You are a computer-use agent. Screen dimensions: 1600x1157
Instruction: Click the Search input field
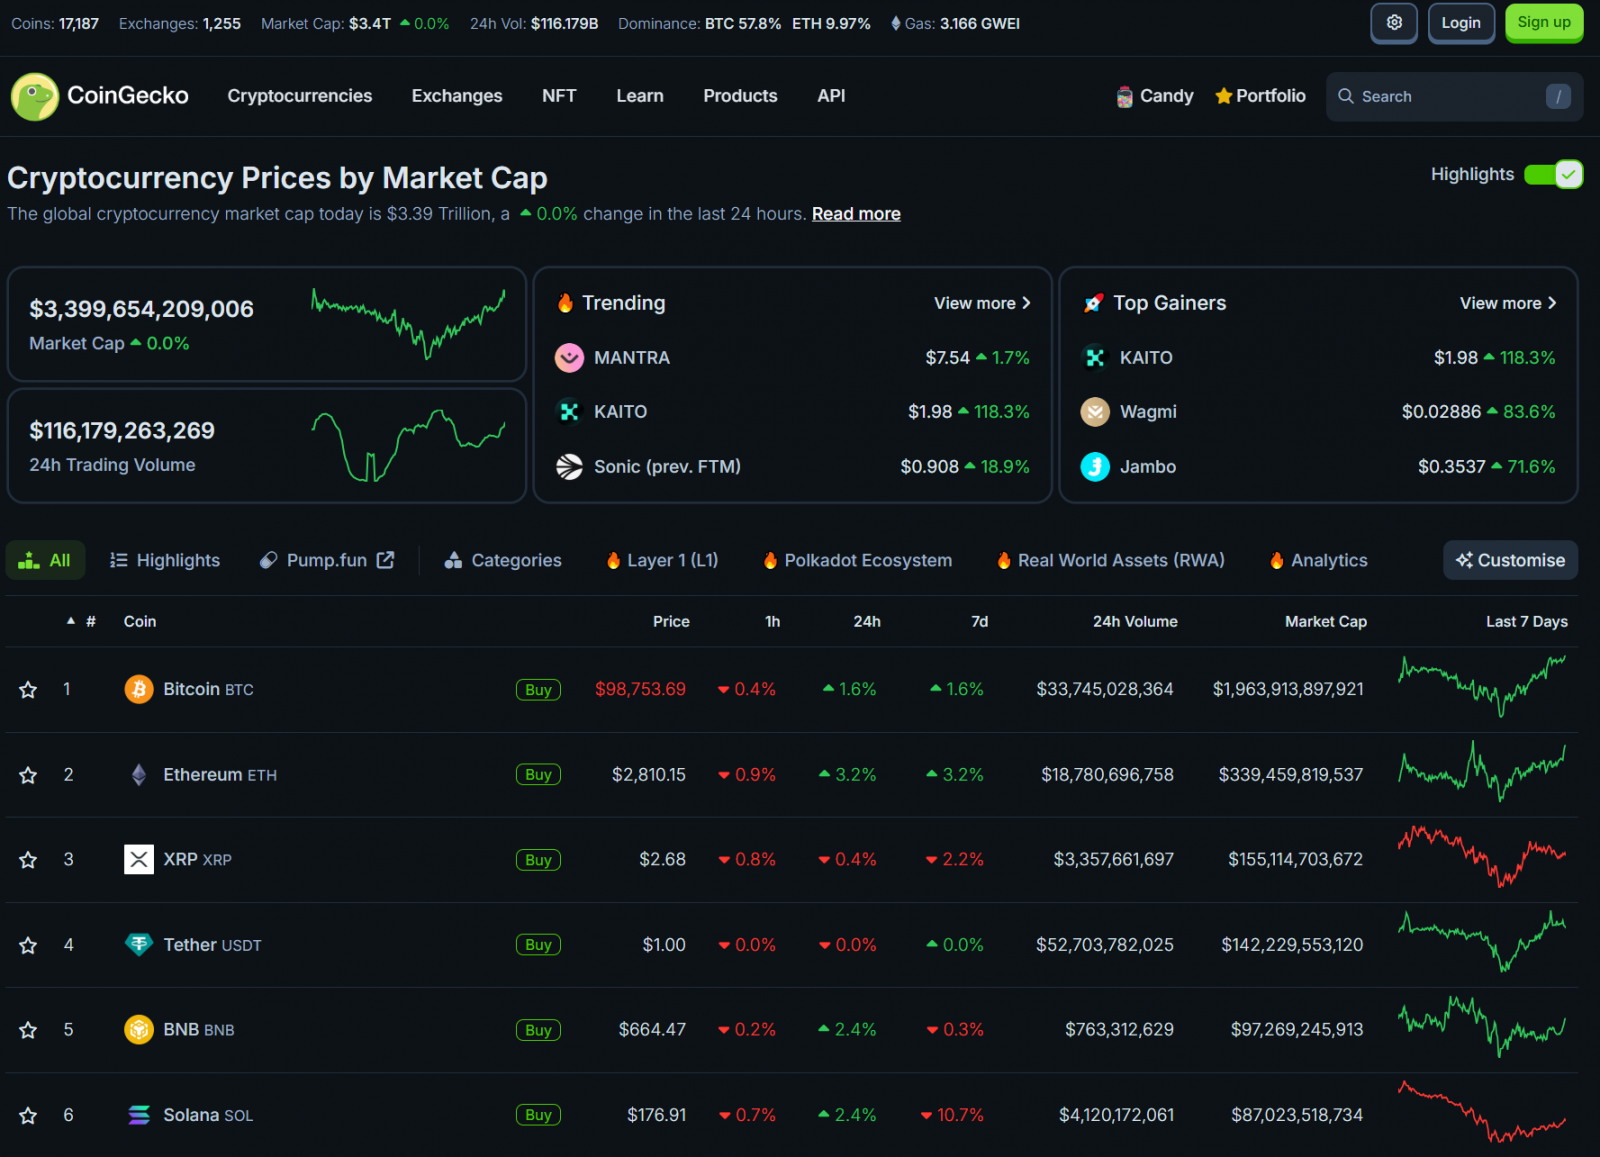click(x=1454, y=96)
